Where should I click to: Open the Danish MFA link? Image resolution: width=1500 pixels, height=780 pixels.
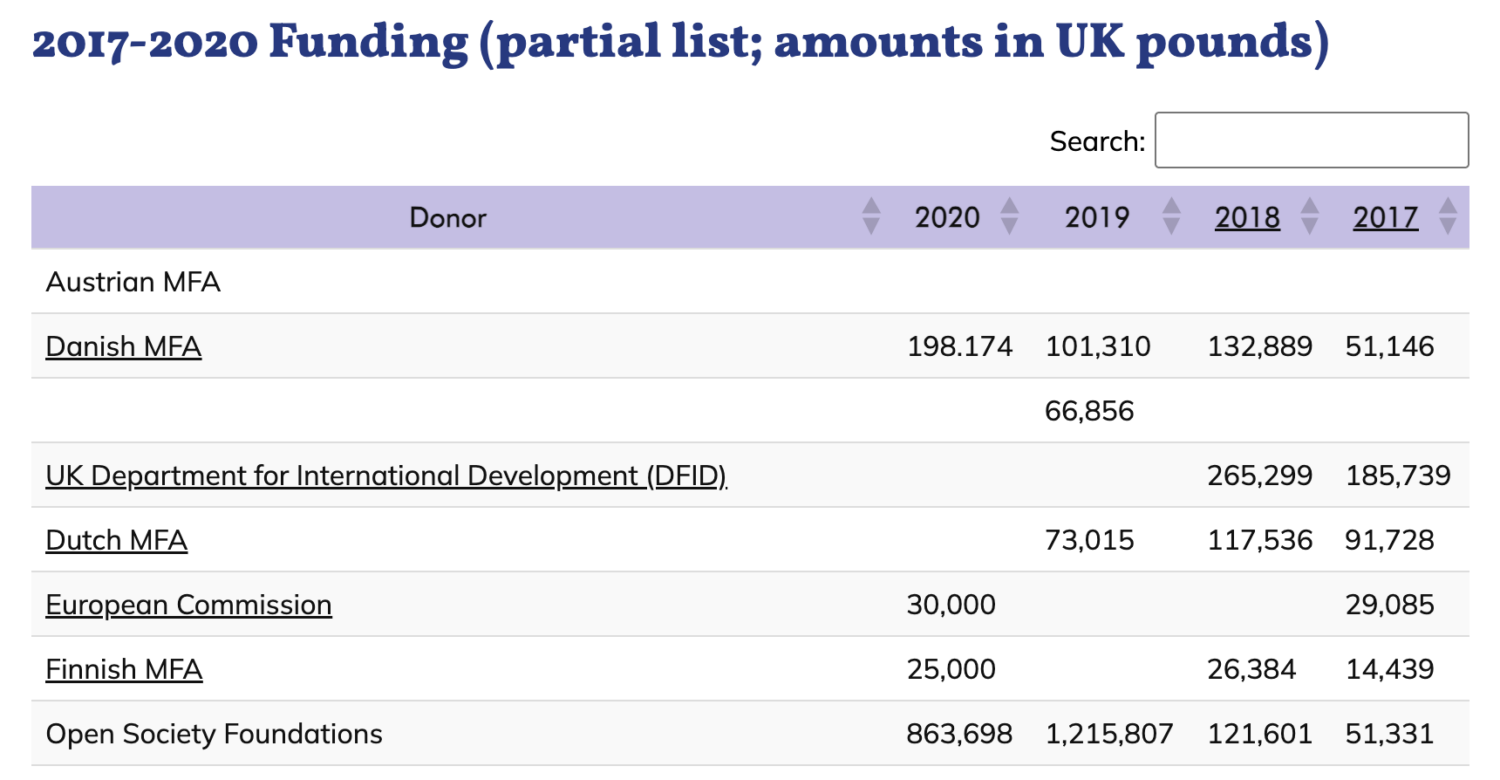[x=123, y=347]
